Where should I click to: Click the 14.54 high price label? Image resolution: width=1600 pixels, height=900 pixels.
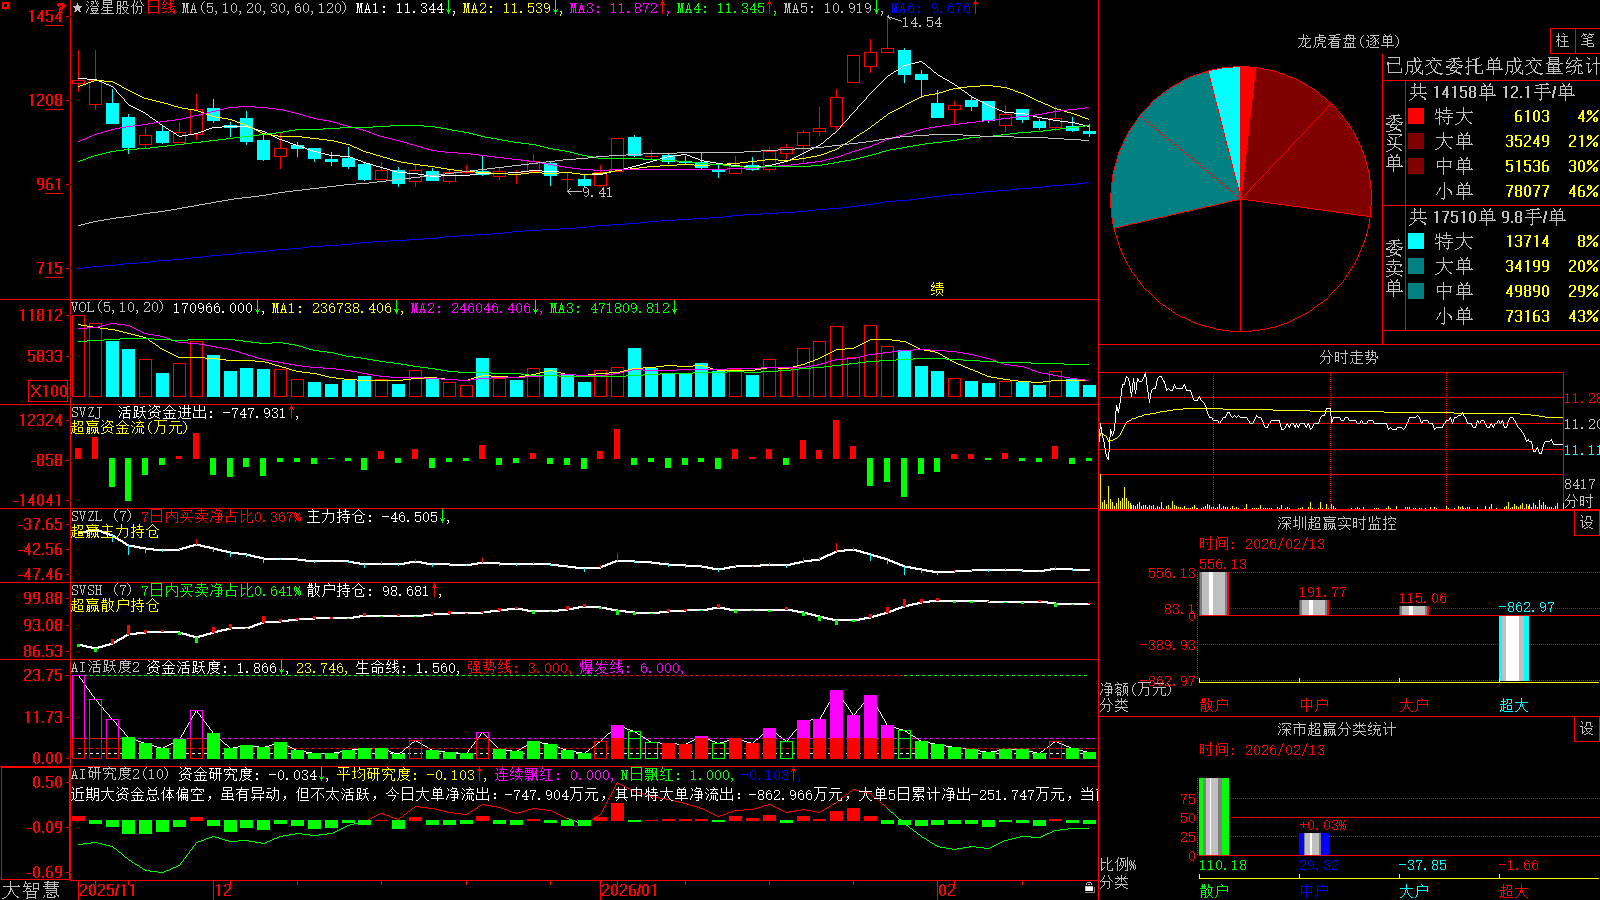coord(921,22)
